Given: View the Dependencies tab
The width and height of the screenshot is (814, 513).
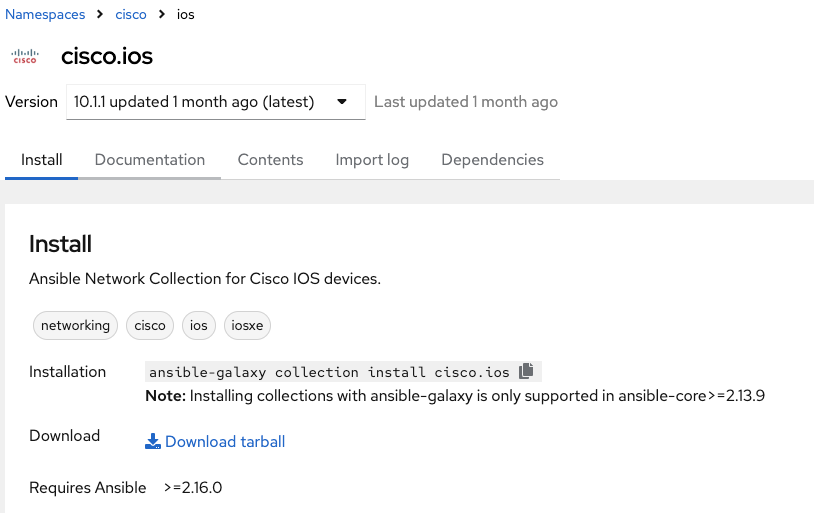Looking at the screenshot, I should pyautogui.click(x=492, y=160).
